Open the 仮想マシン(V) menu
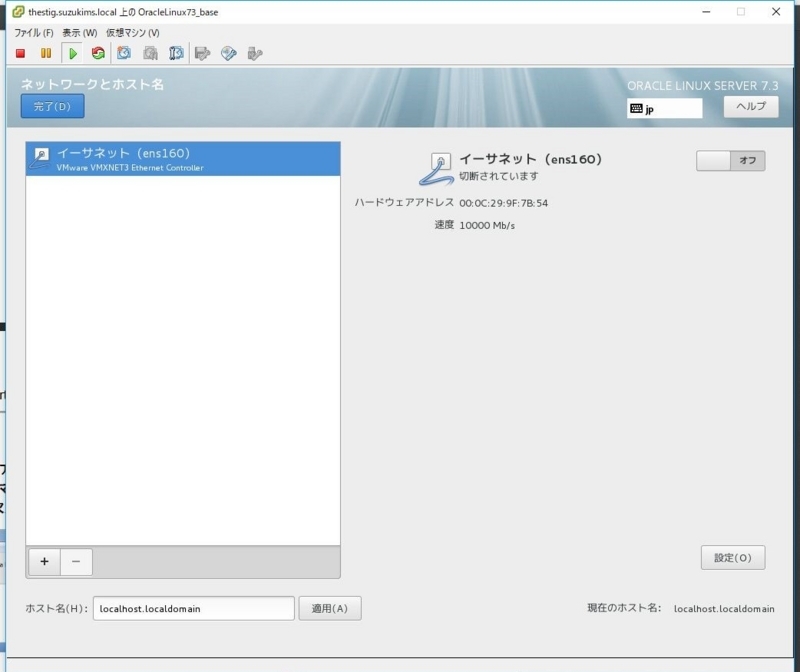 coord(133,33)
